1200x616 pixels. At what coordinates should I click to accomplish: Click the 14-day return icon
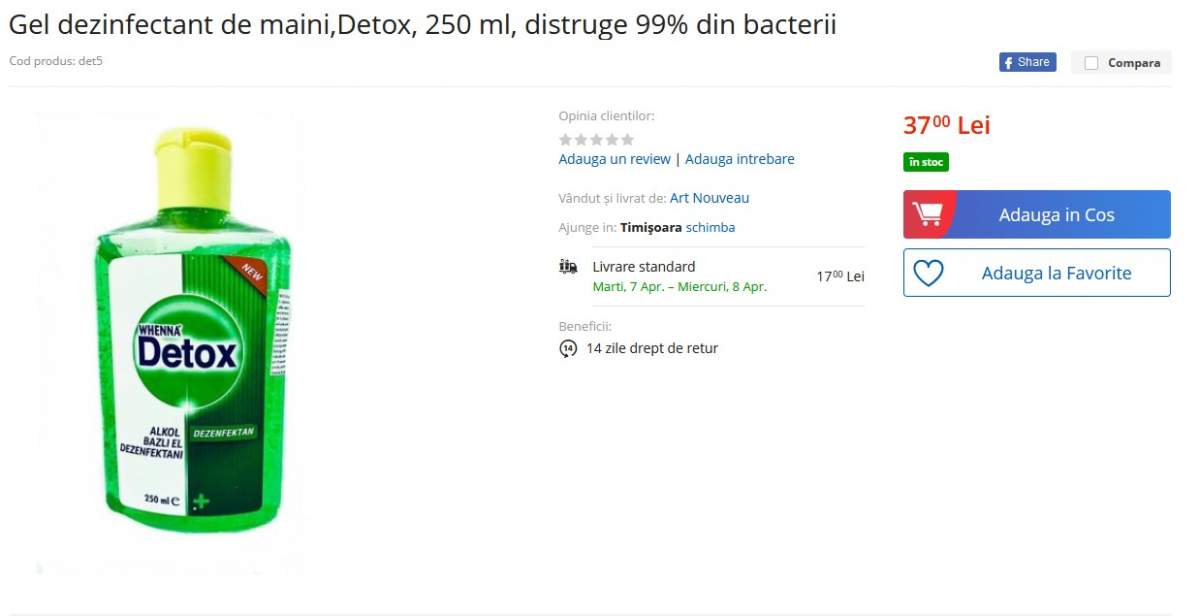click(x=568, y=349)
